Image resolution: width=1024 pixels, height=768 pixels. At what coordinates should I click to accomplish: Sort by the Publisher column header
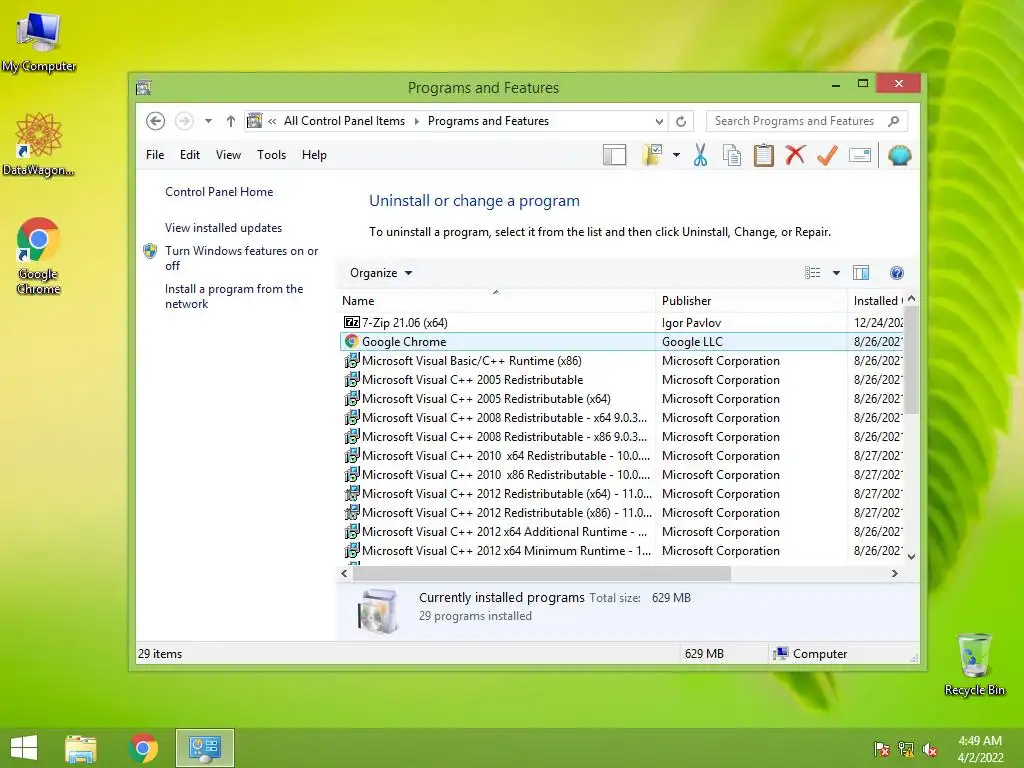(751, 301)
